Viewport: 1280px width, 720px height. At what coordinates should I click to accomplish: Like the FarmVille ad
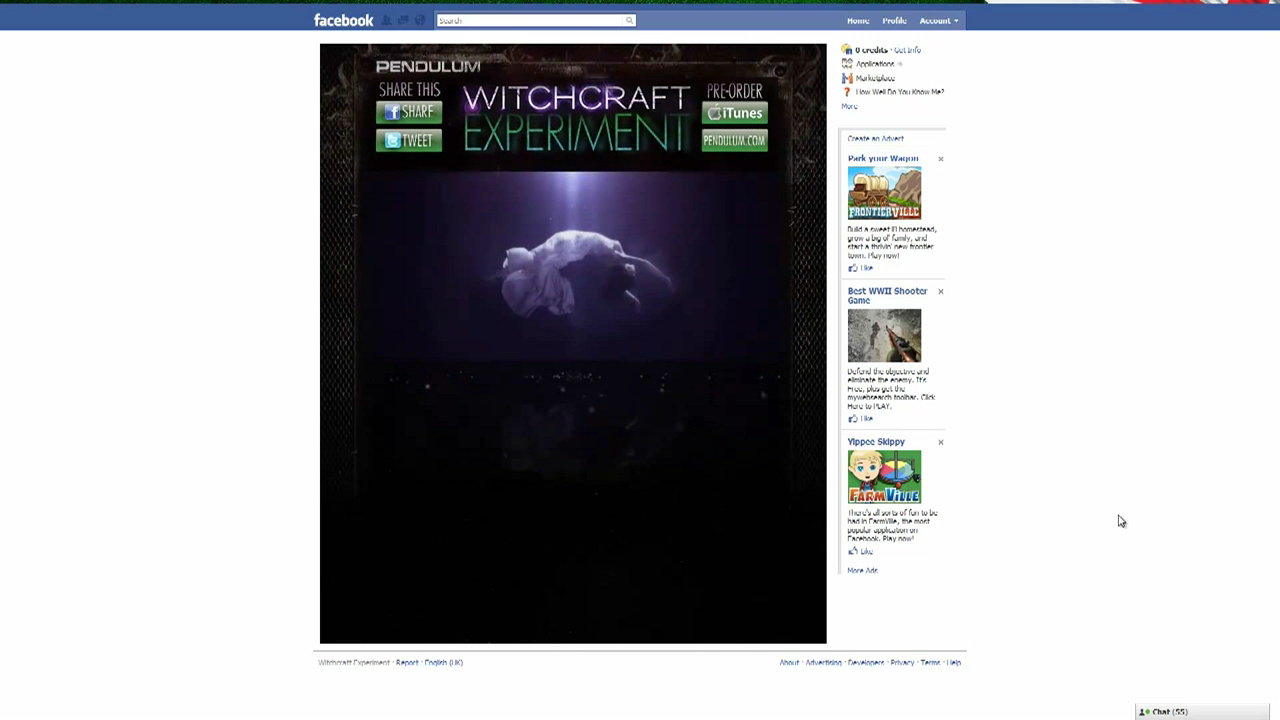tap(861, 552)
